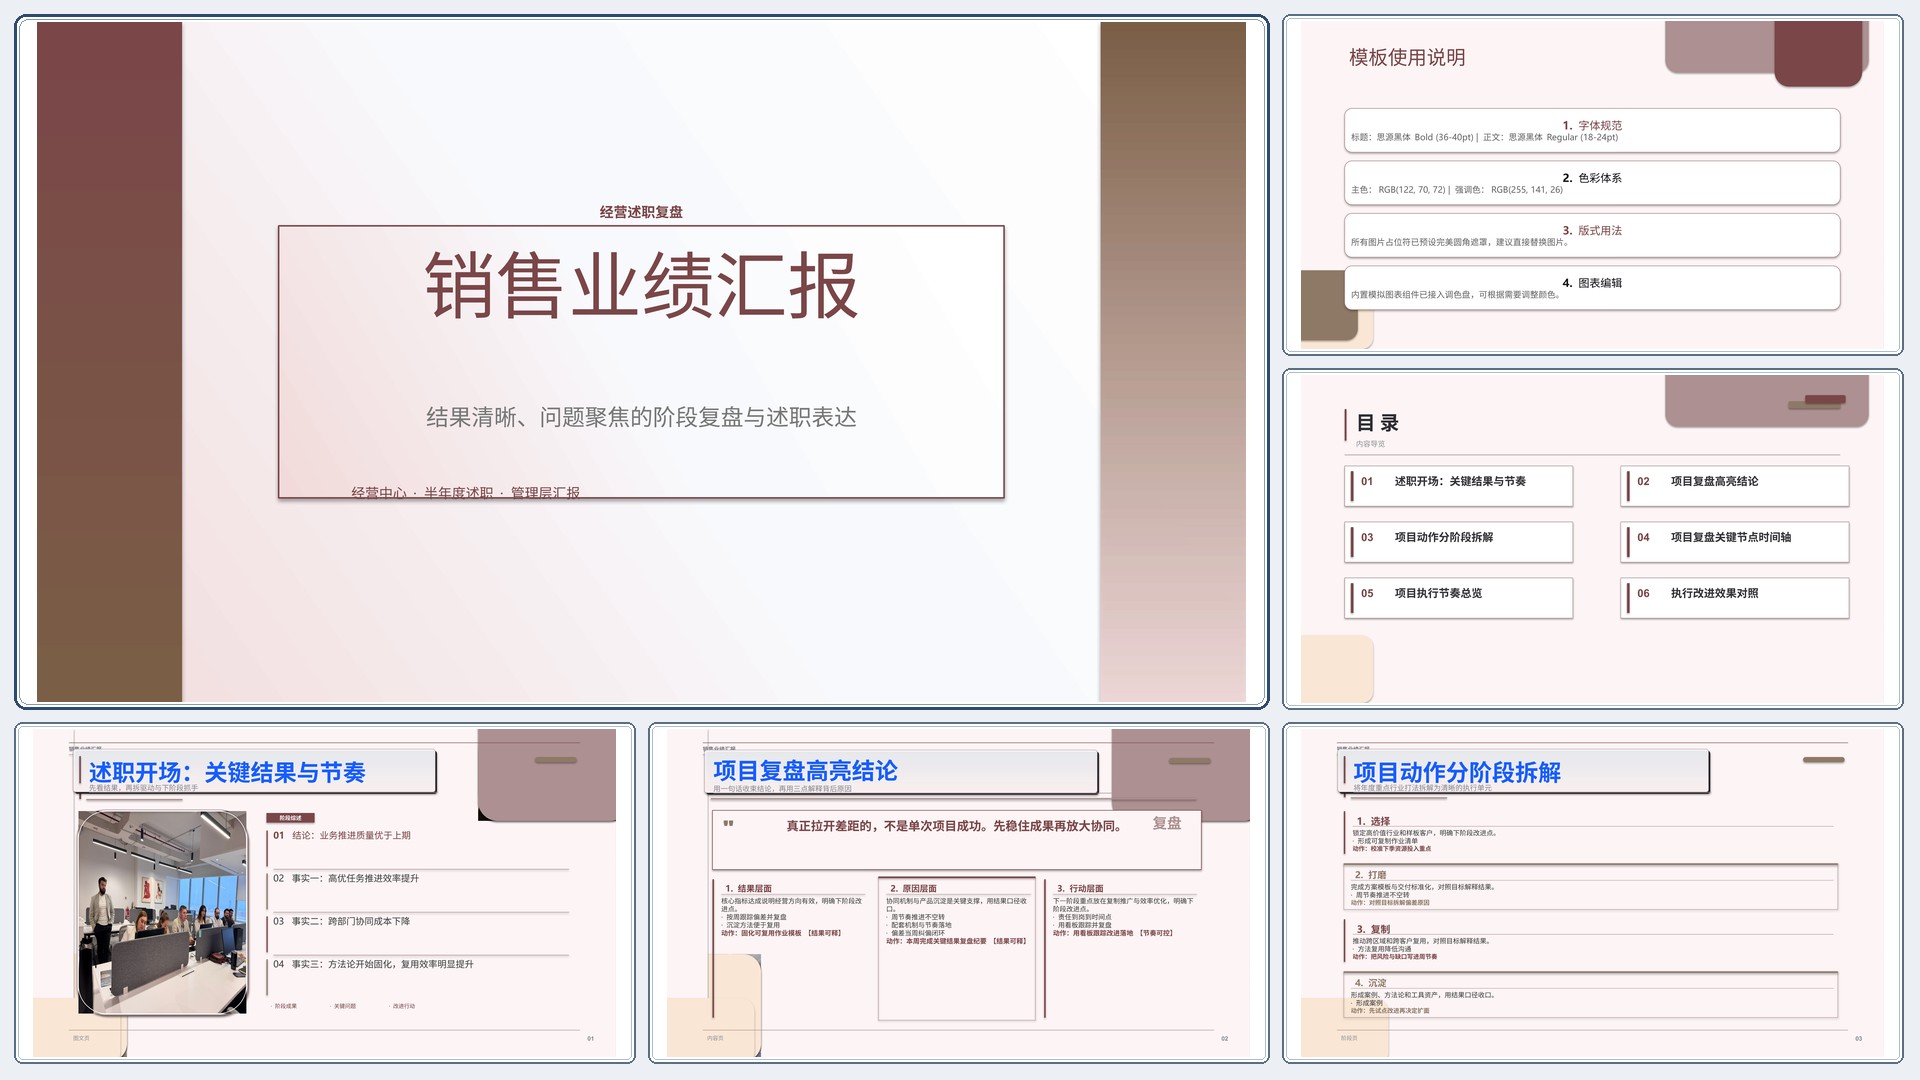Select the 1. 选择 step block
Viewport: 1920px width, 1080px height.
point(1591,833)
